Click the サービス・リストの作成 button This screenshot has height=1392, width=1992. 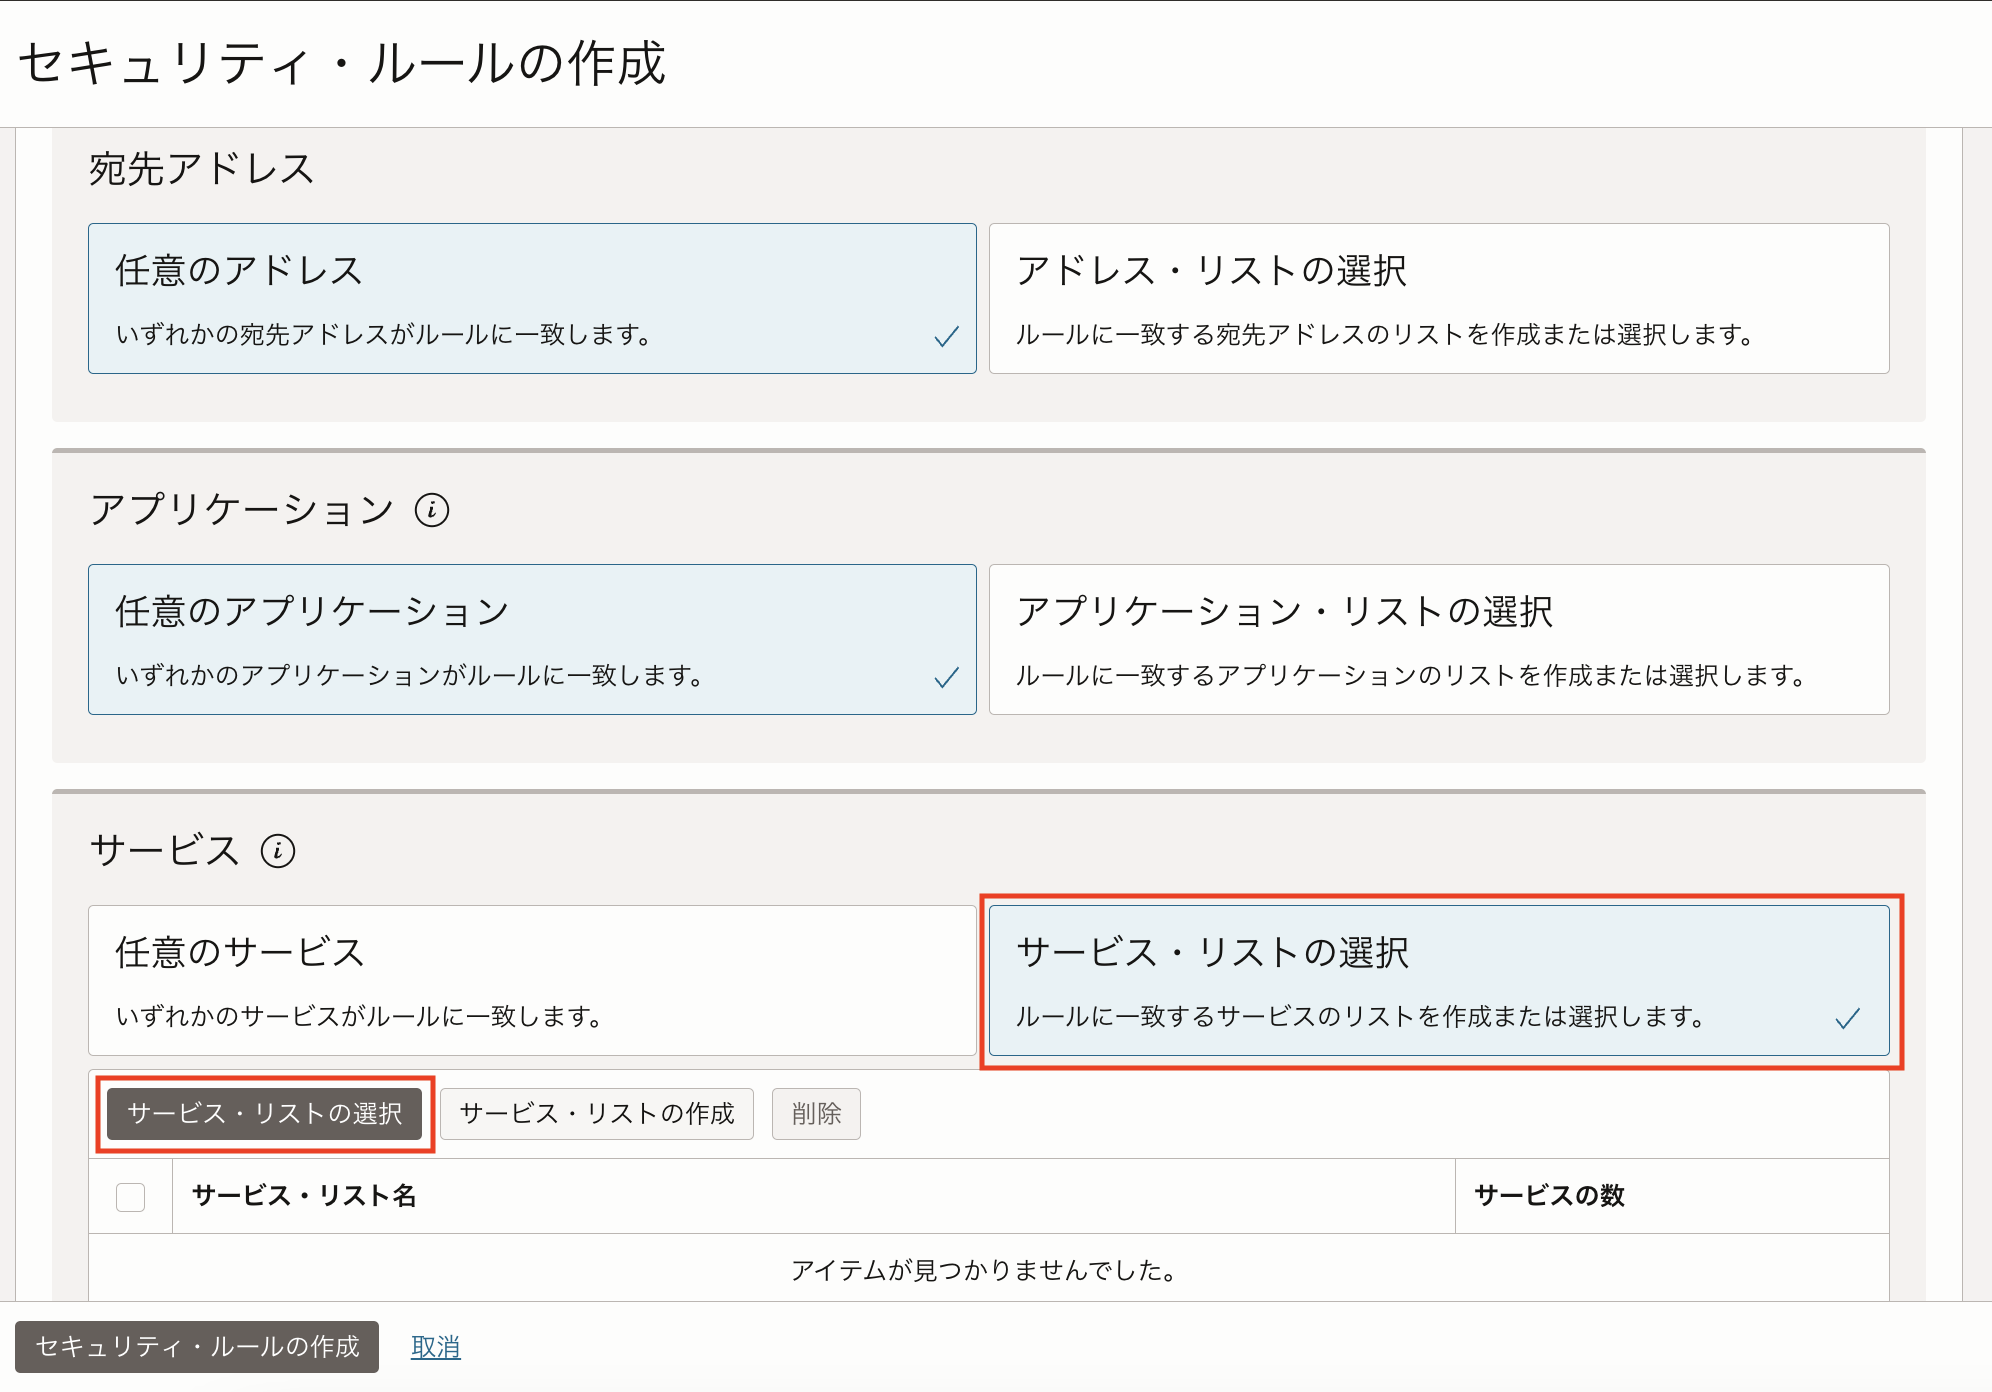(597, 1114)
